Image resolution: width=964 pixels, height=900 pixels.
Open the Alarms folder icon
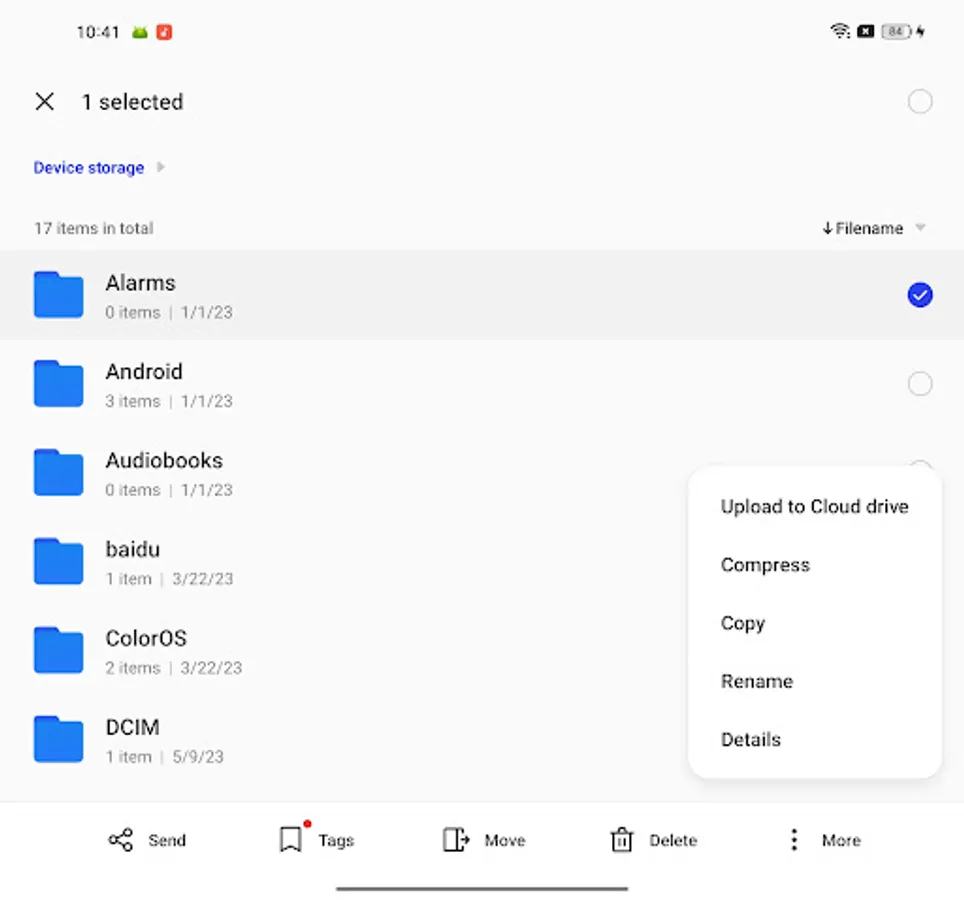(x=57, y=294)
